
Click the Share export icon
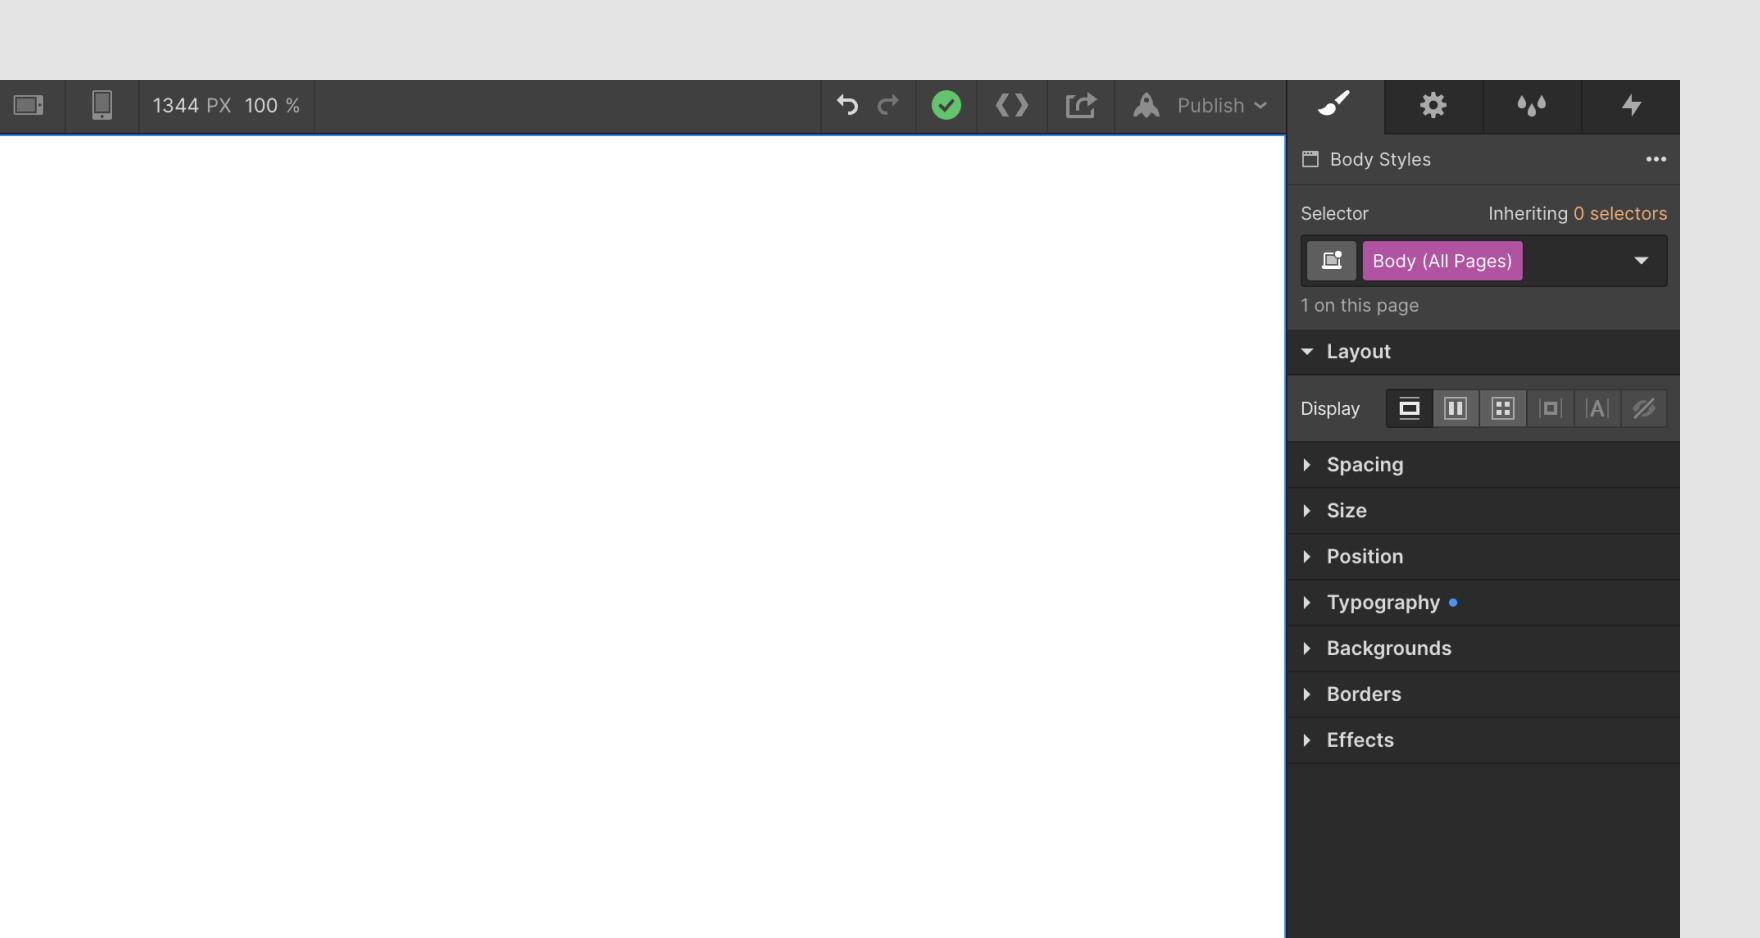coord(1080,105)
